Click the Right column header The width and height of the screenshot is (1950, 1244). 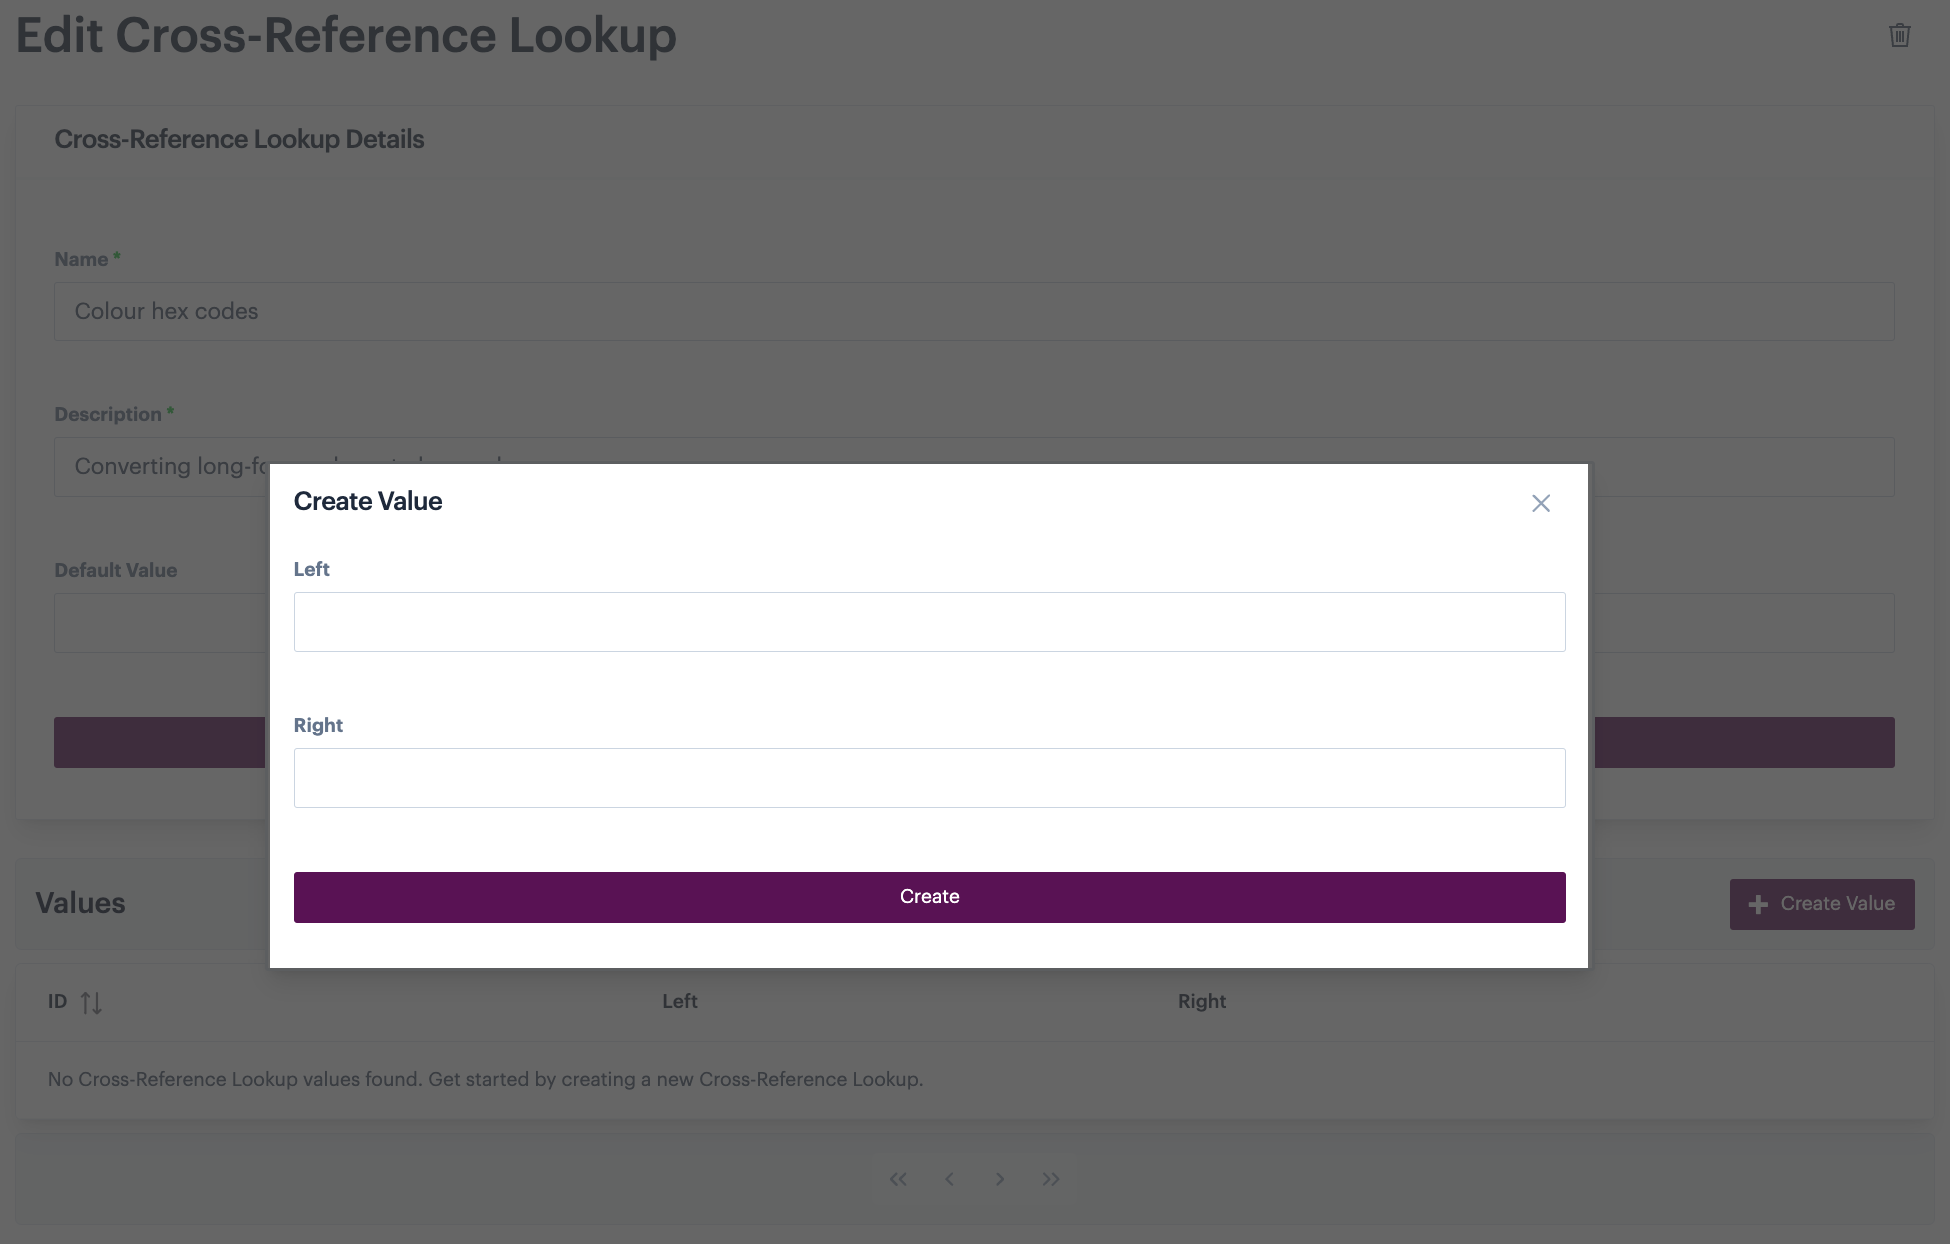click(x=1202, y=1001)
